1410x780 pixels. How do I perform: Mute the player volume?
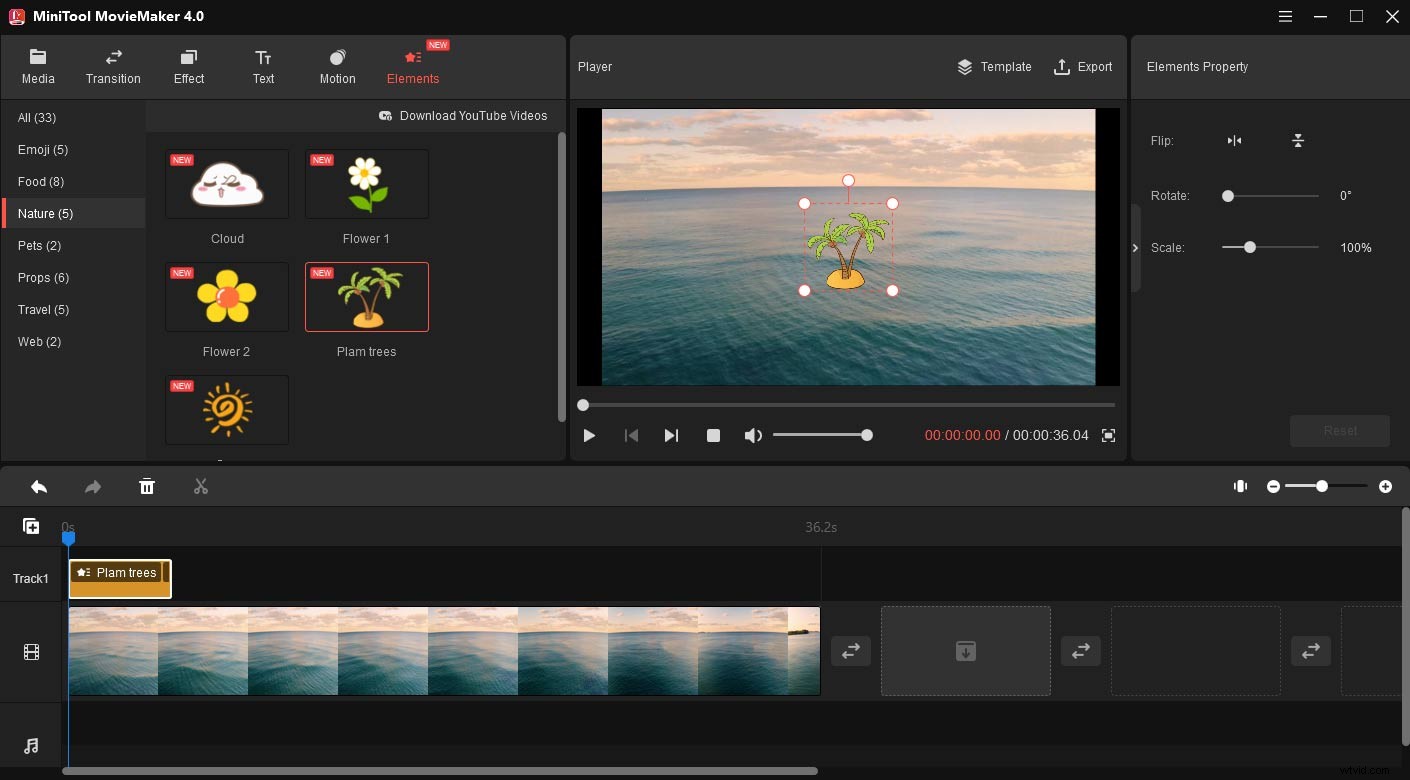pyautogui.click(x=753, y=435)
